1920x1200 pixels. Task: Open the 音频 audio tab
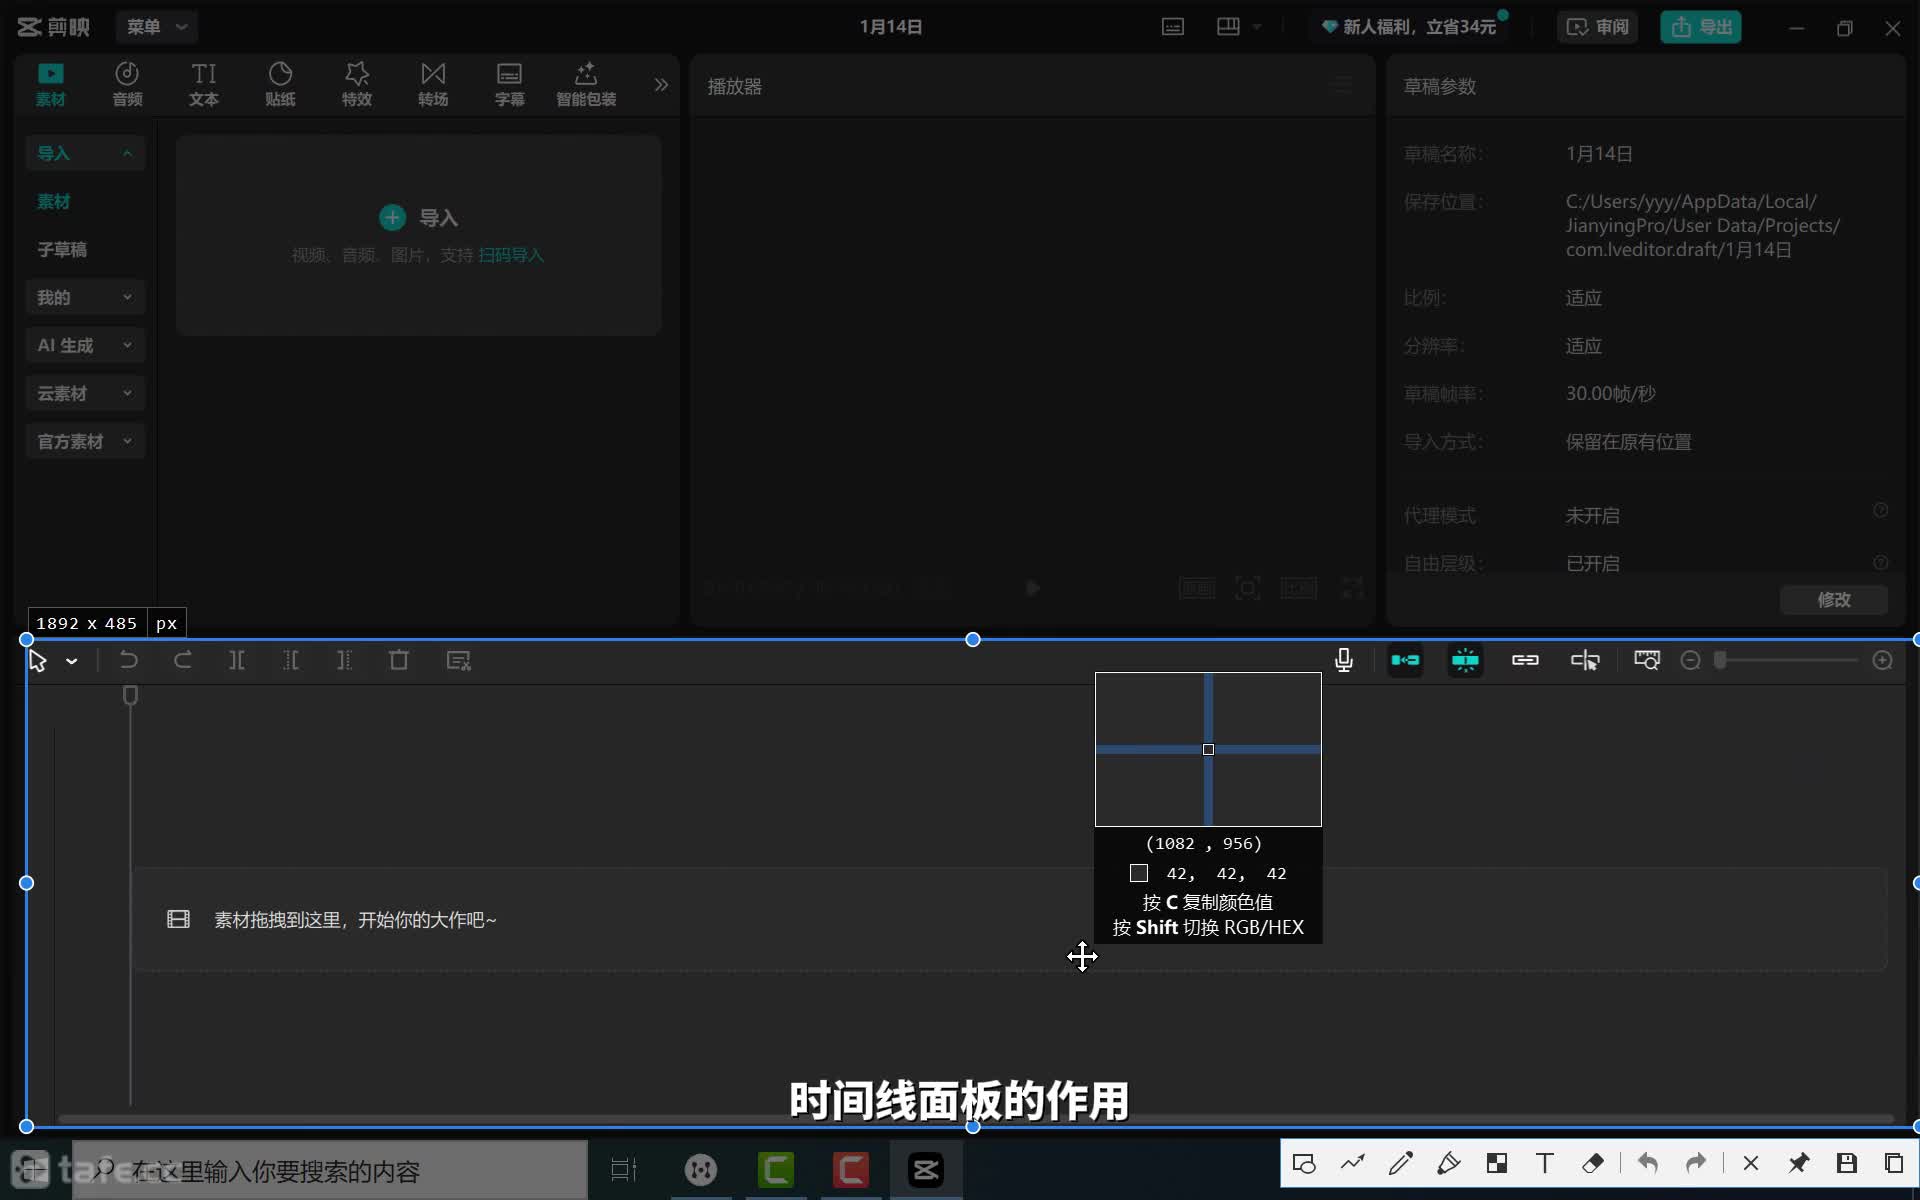(x=127, y=85)
